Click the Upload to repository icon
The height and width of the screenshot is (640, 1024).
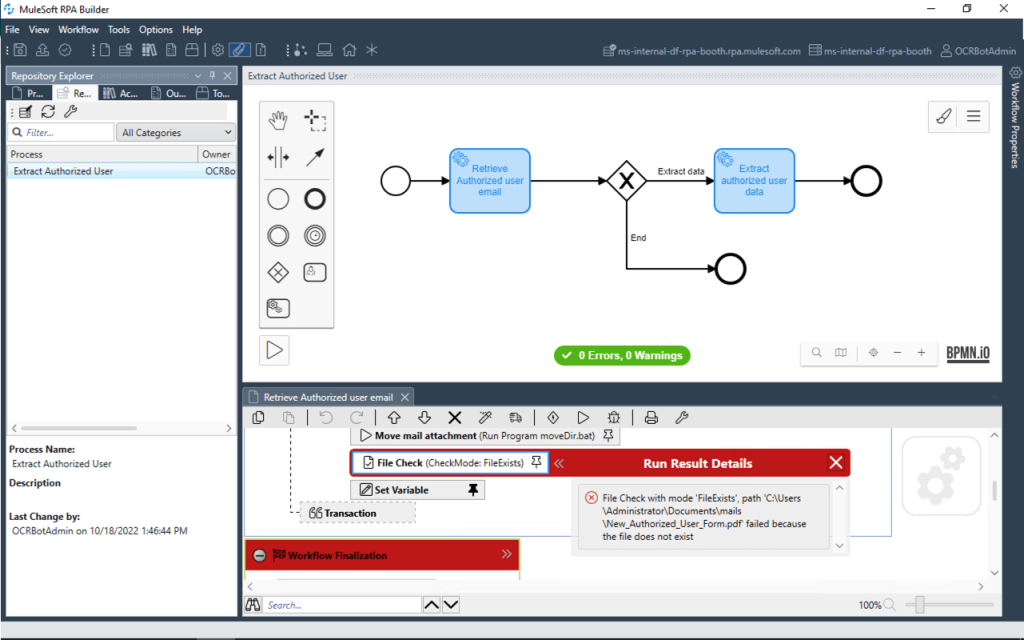[x=42, y=50]
